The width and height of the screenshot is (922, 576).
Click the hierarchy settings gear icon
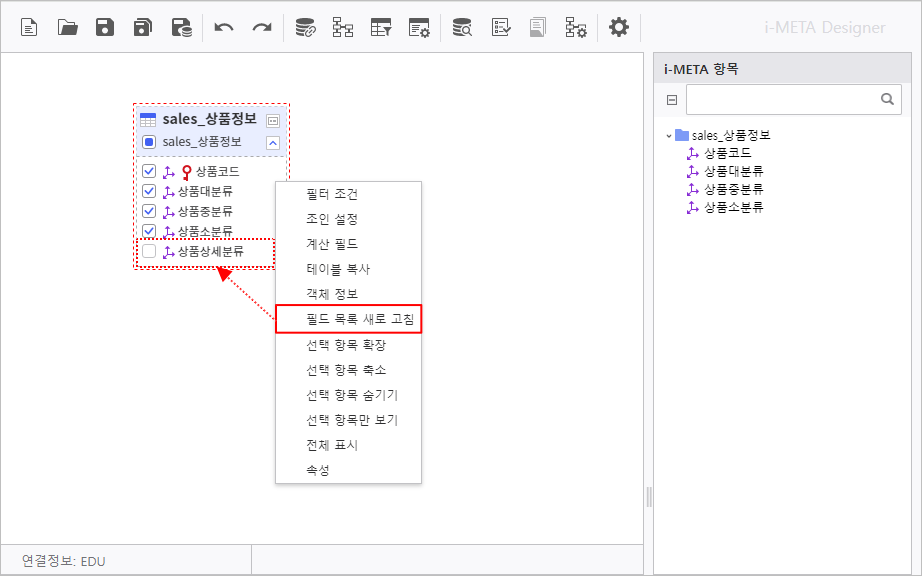pyautogui.click(x=576, y=28)
